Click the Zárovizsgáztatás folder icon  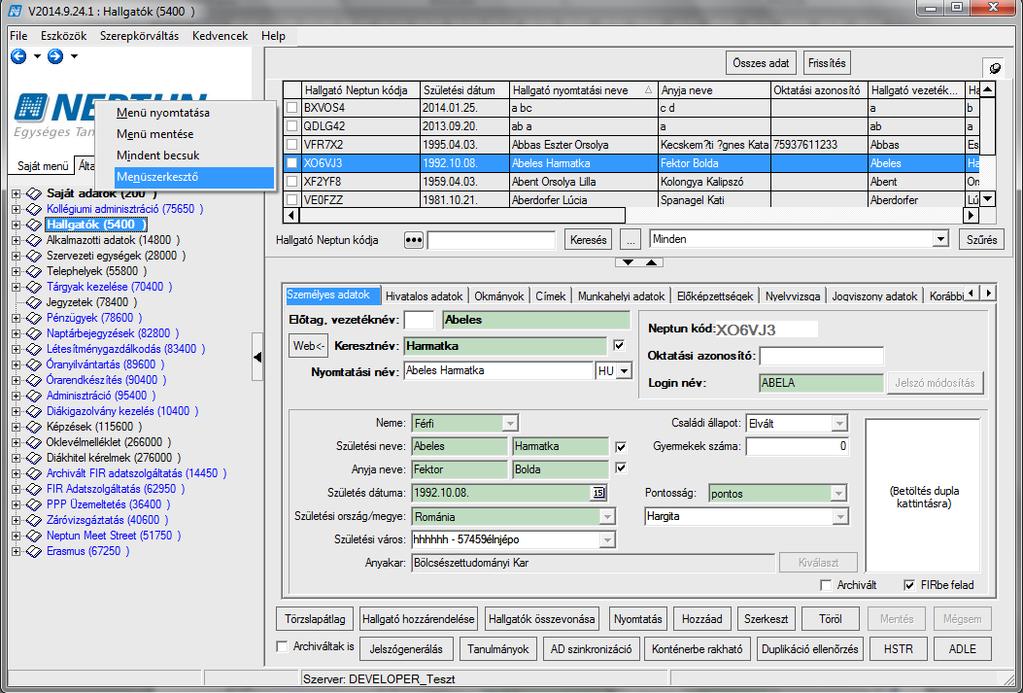click(34, 521)
